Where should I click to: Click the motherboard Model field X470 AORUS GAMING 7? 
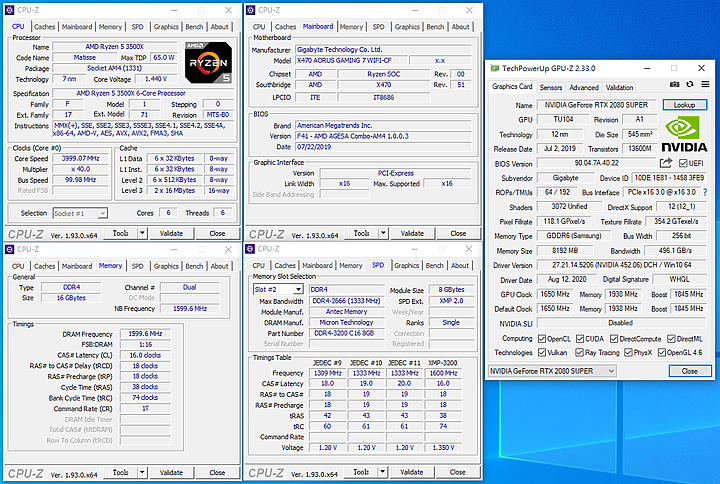(351, 60)
